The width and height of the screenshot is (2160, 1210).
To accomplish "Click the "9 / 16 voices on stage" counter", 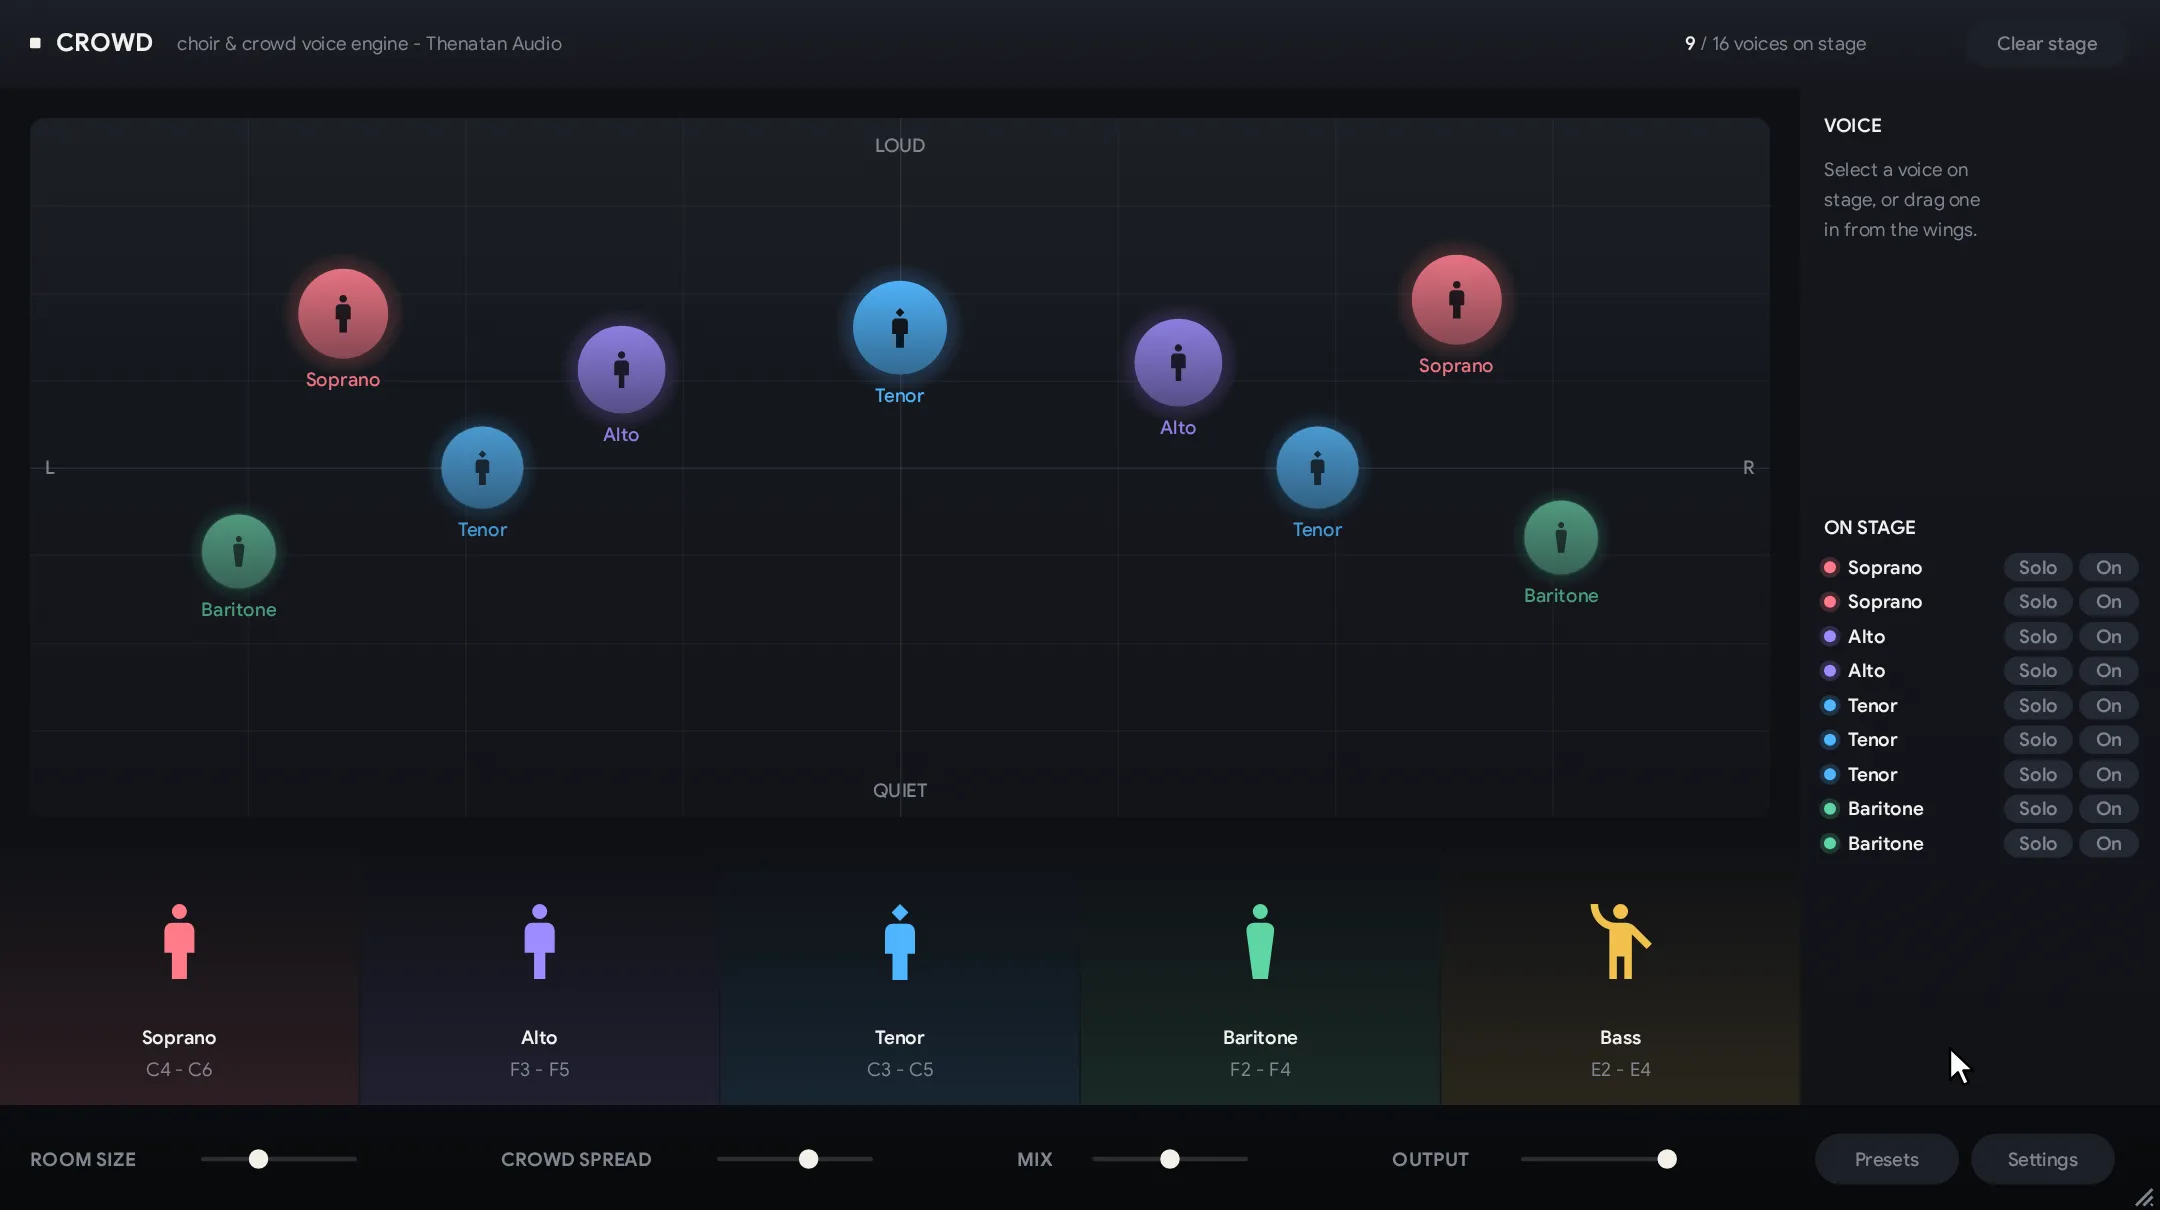I will (x=1775, y=44).
